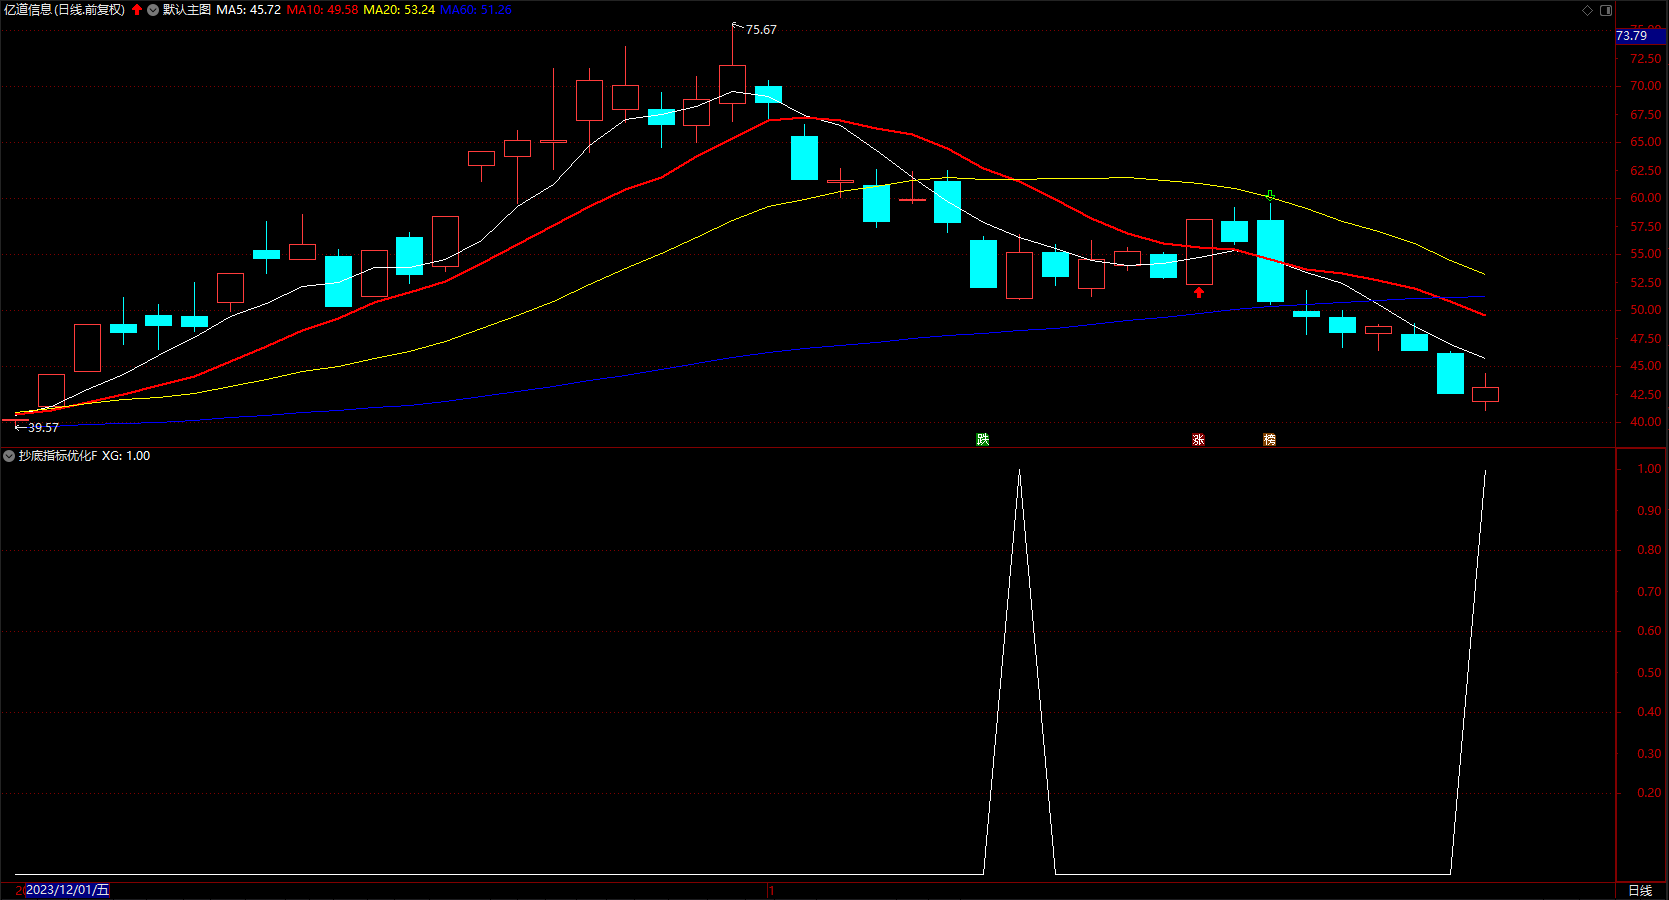Select the MA60: 51.26 indicator label
The width and height of the screenshot is (1669, 900).
coord(476,10)
